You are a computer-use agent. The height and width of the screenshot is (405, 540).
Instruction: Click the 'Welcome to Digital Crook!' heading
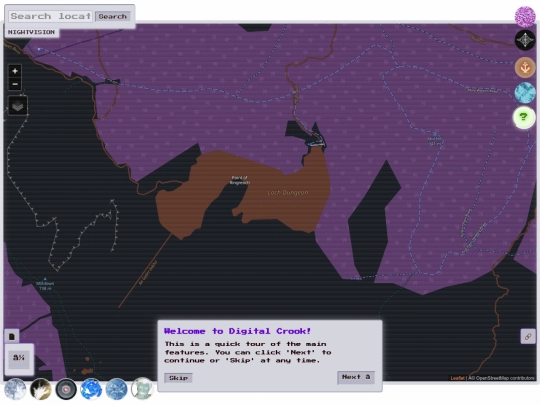coord(237,331)
